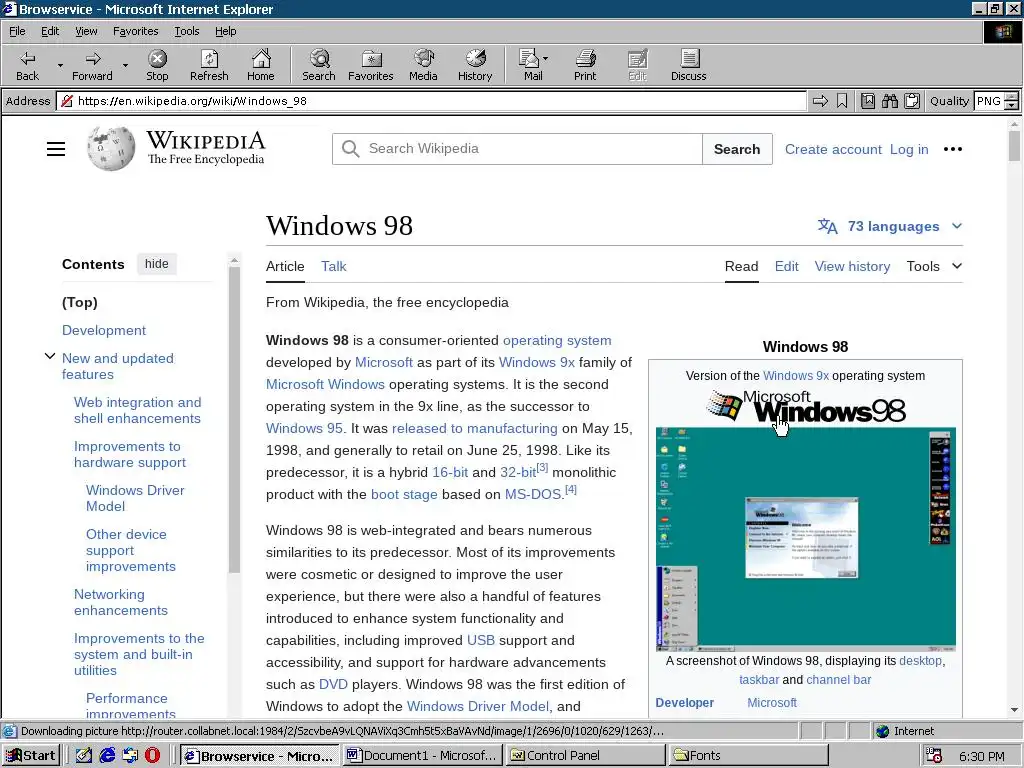Open Internet Explorer from quick launch

[x=107, y=756]
